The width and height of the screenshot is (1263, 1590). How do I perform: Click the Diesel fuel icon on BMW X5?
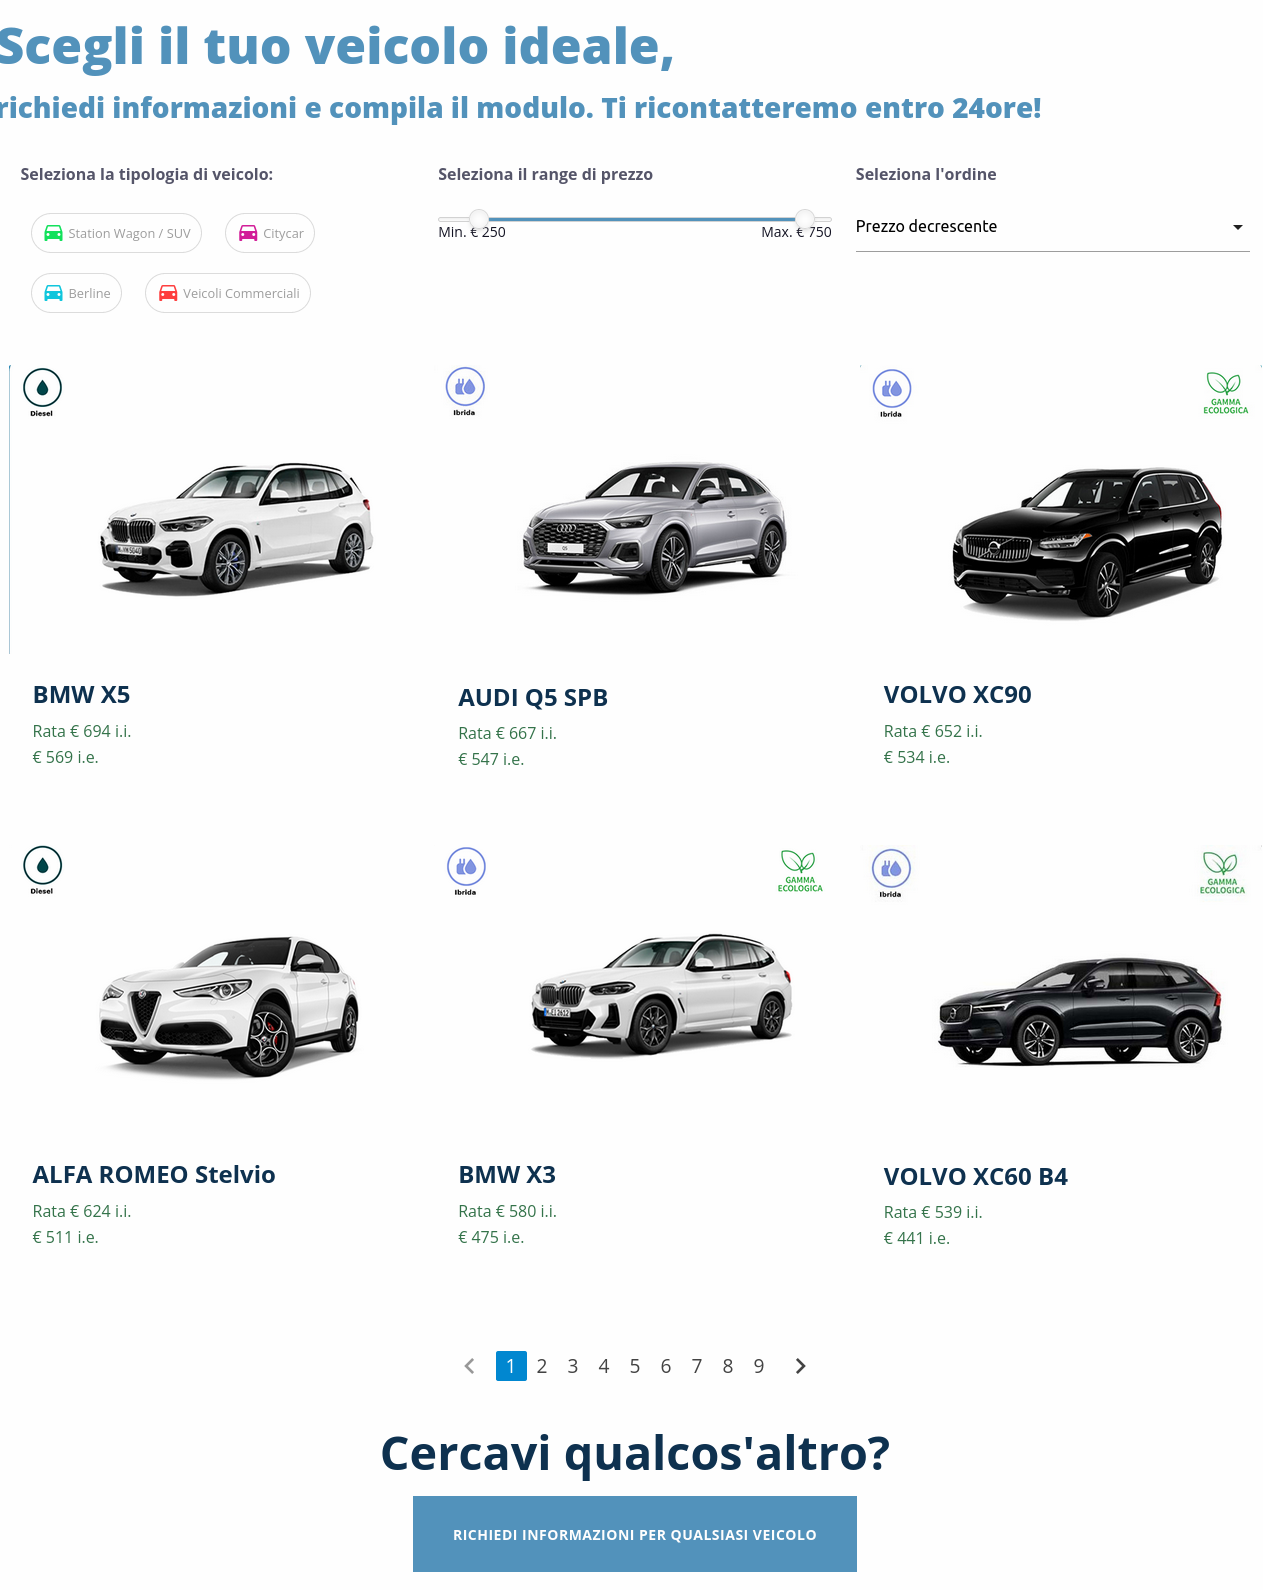pos(42,391)
